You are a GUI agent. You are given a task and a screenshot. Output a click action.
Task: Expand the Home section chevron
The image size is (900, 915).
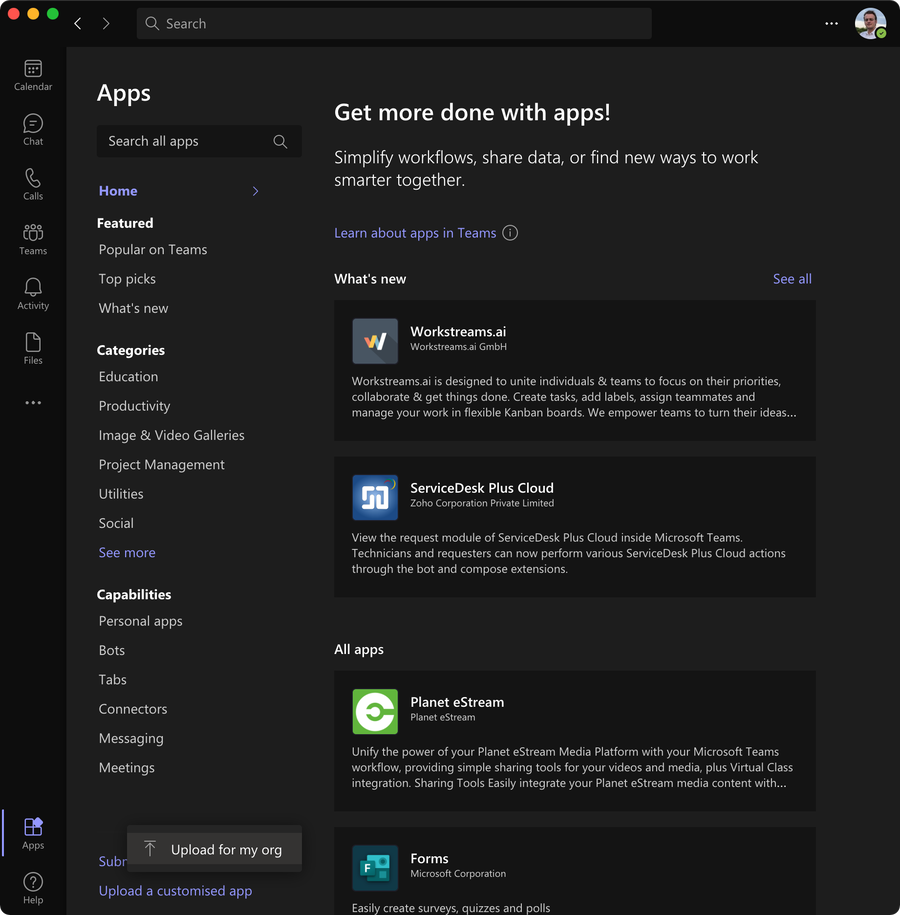tap(254, 190)
